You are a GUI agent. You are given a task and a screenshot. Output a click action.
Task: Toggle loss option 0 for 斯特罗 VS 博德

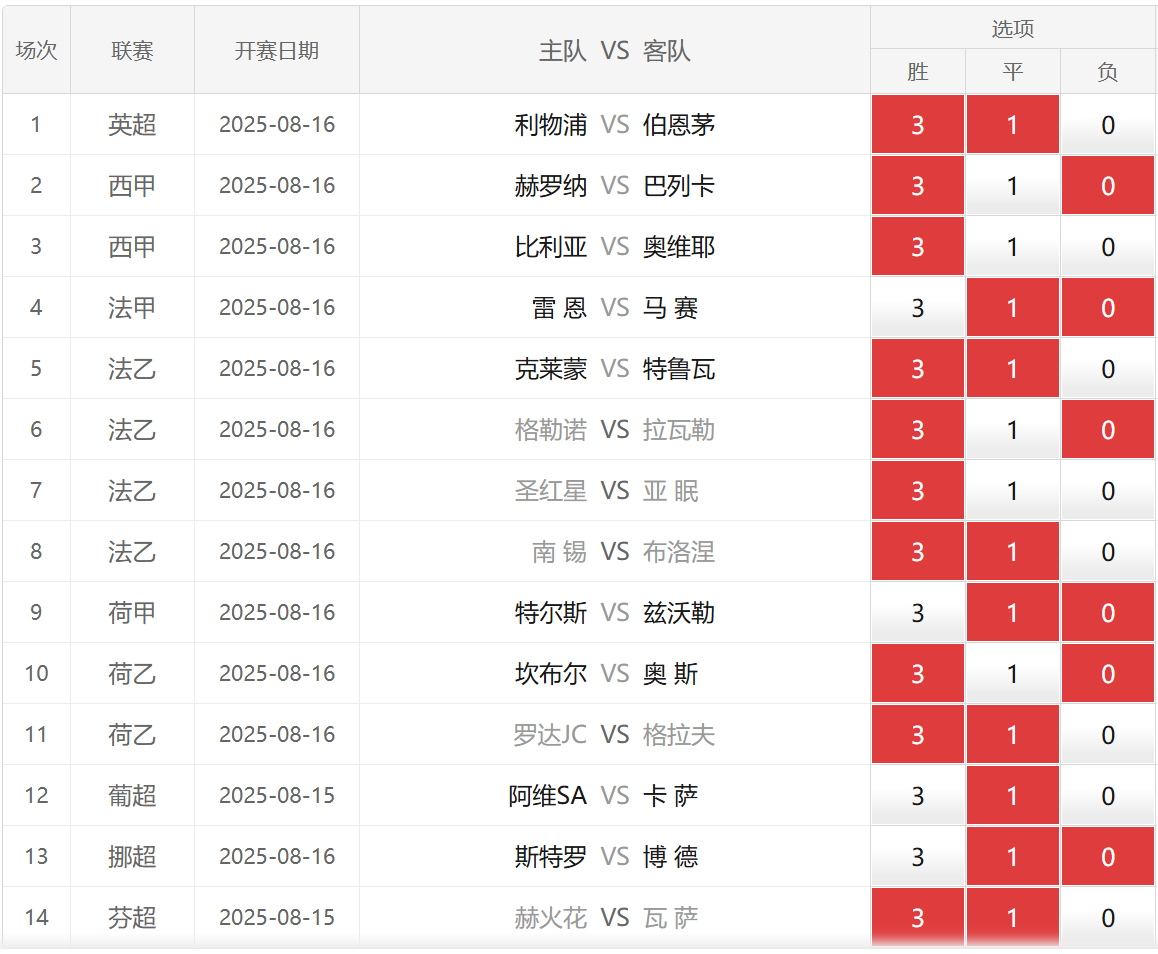pyautogui.click(x=1108, y=857)
